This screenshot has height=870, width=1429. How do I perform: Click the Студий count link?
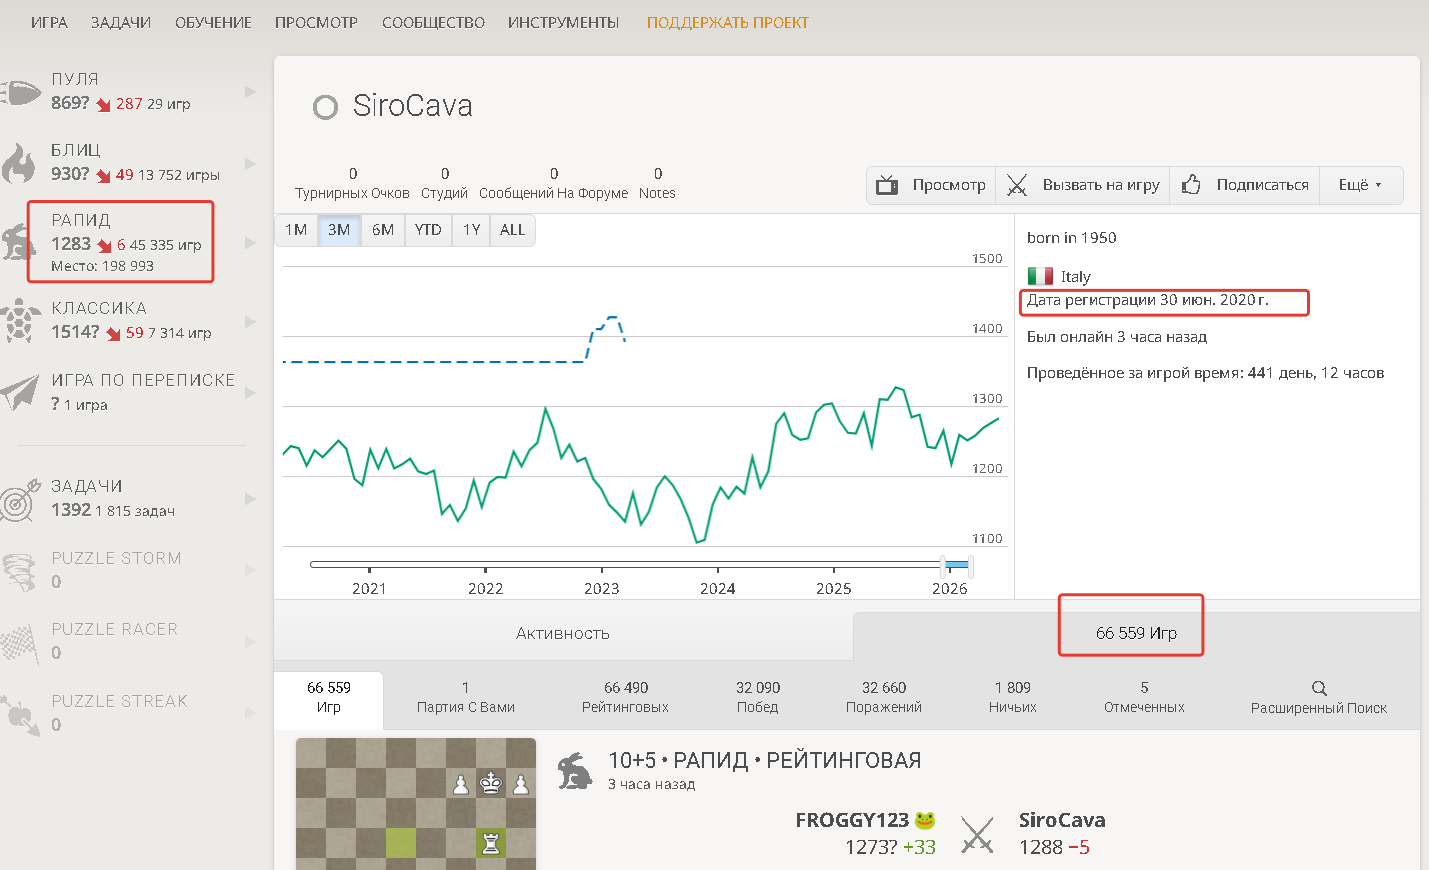click(445, 183)
